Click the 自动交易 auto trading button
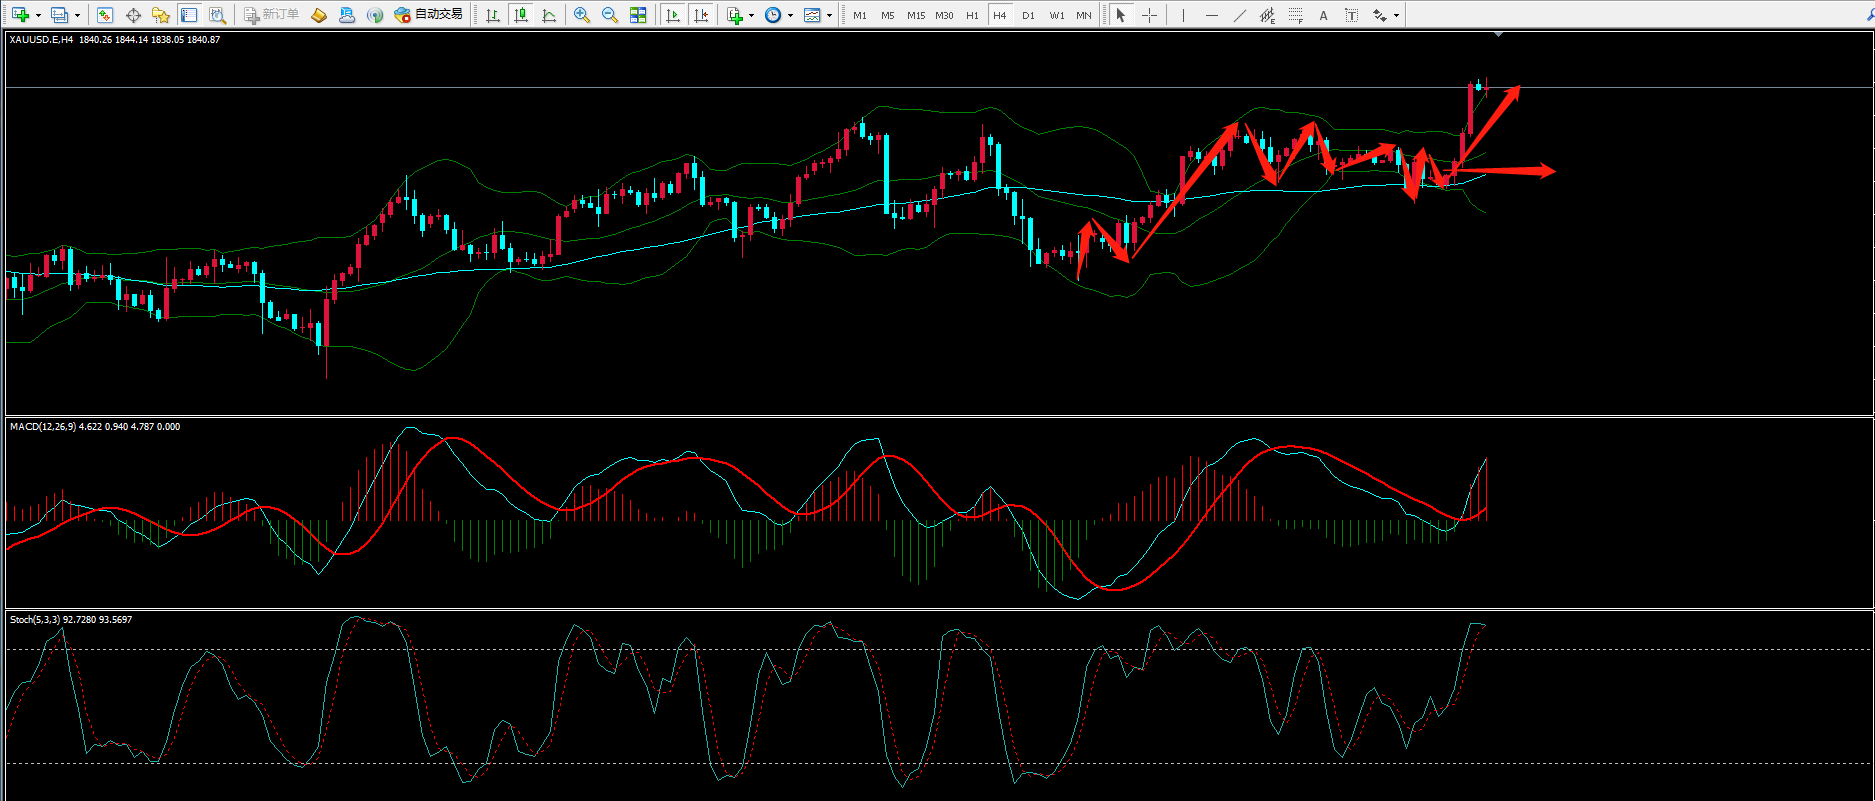Viewport: 1875px width, 801px height. [x=430, y=15]
